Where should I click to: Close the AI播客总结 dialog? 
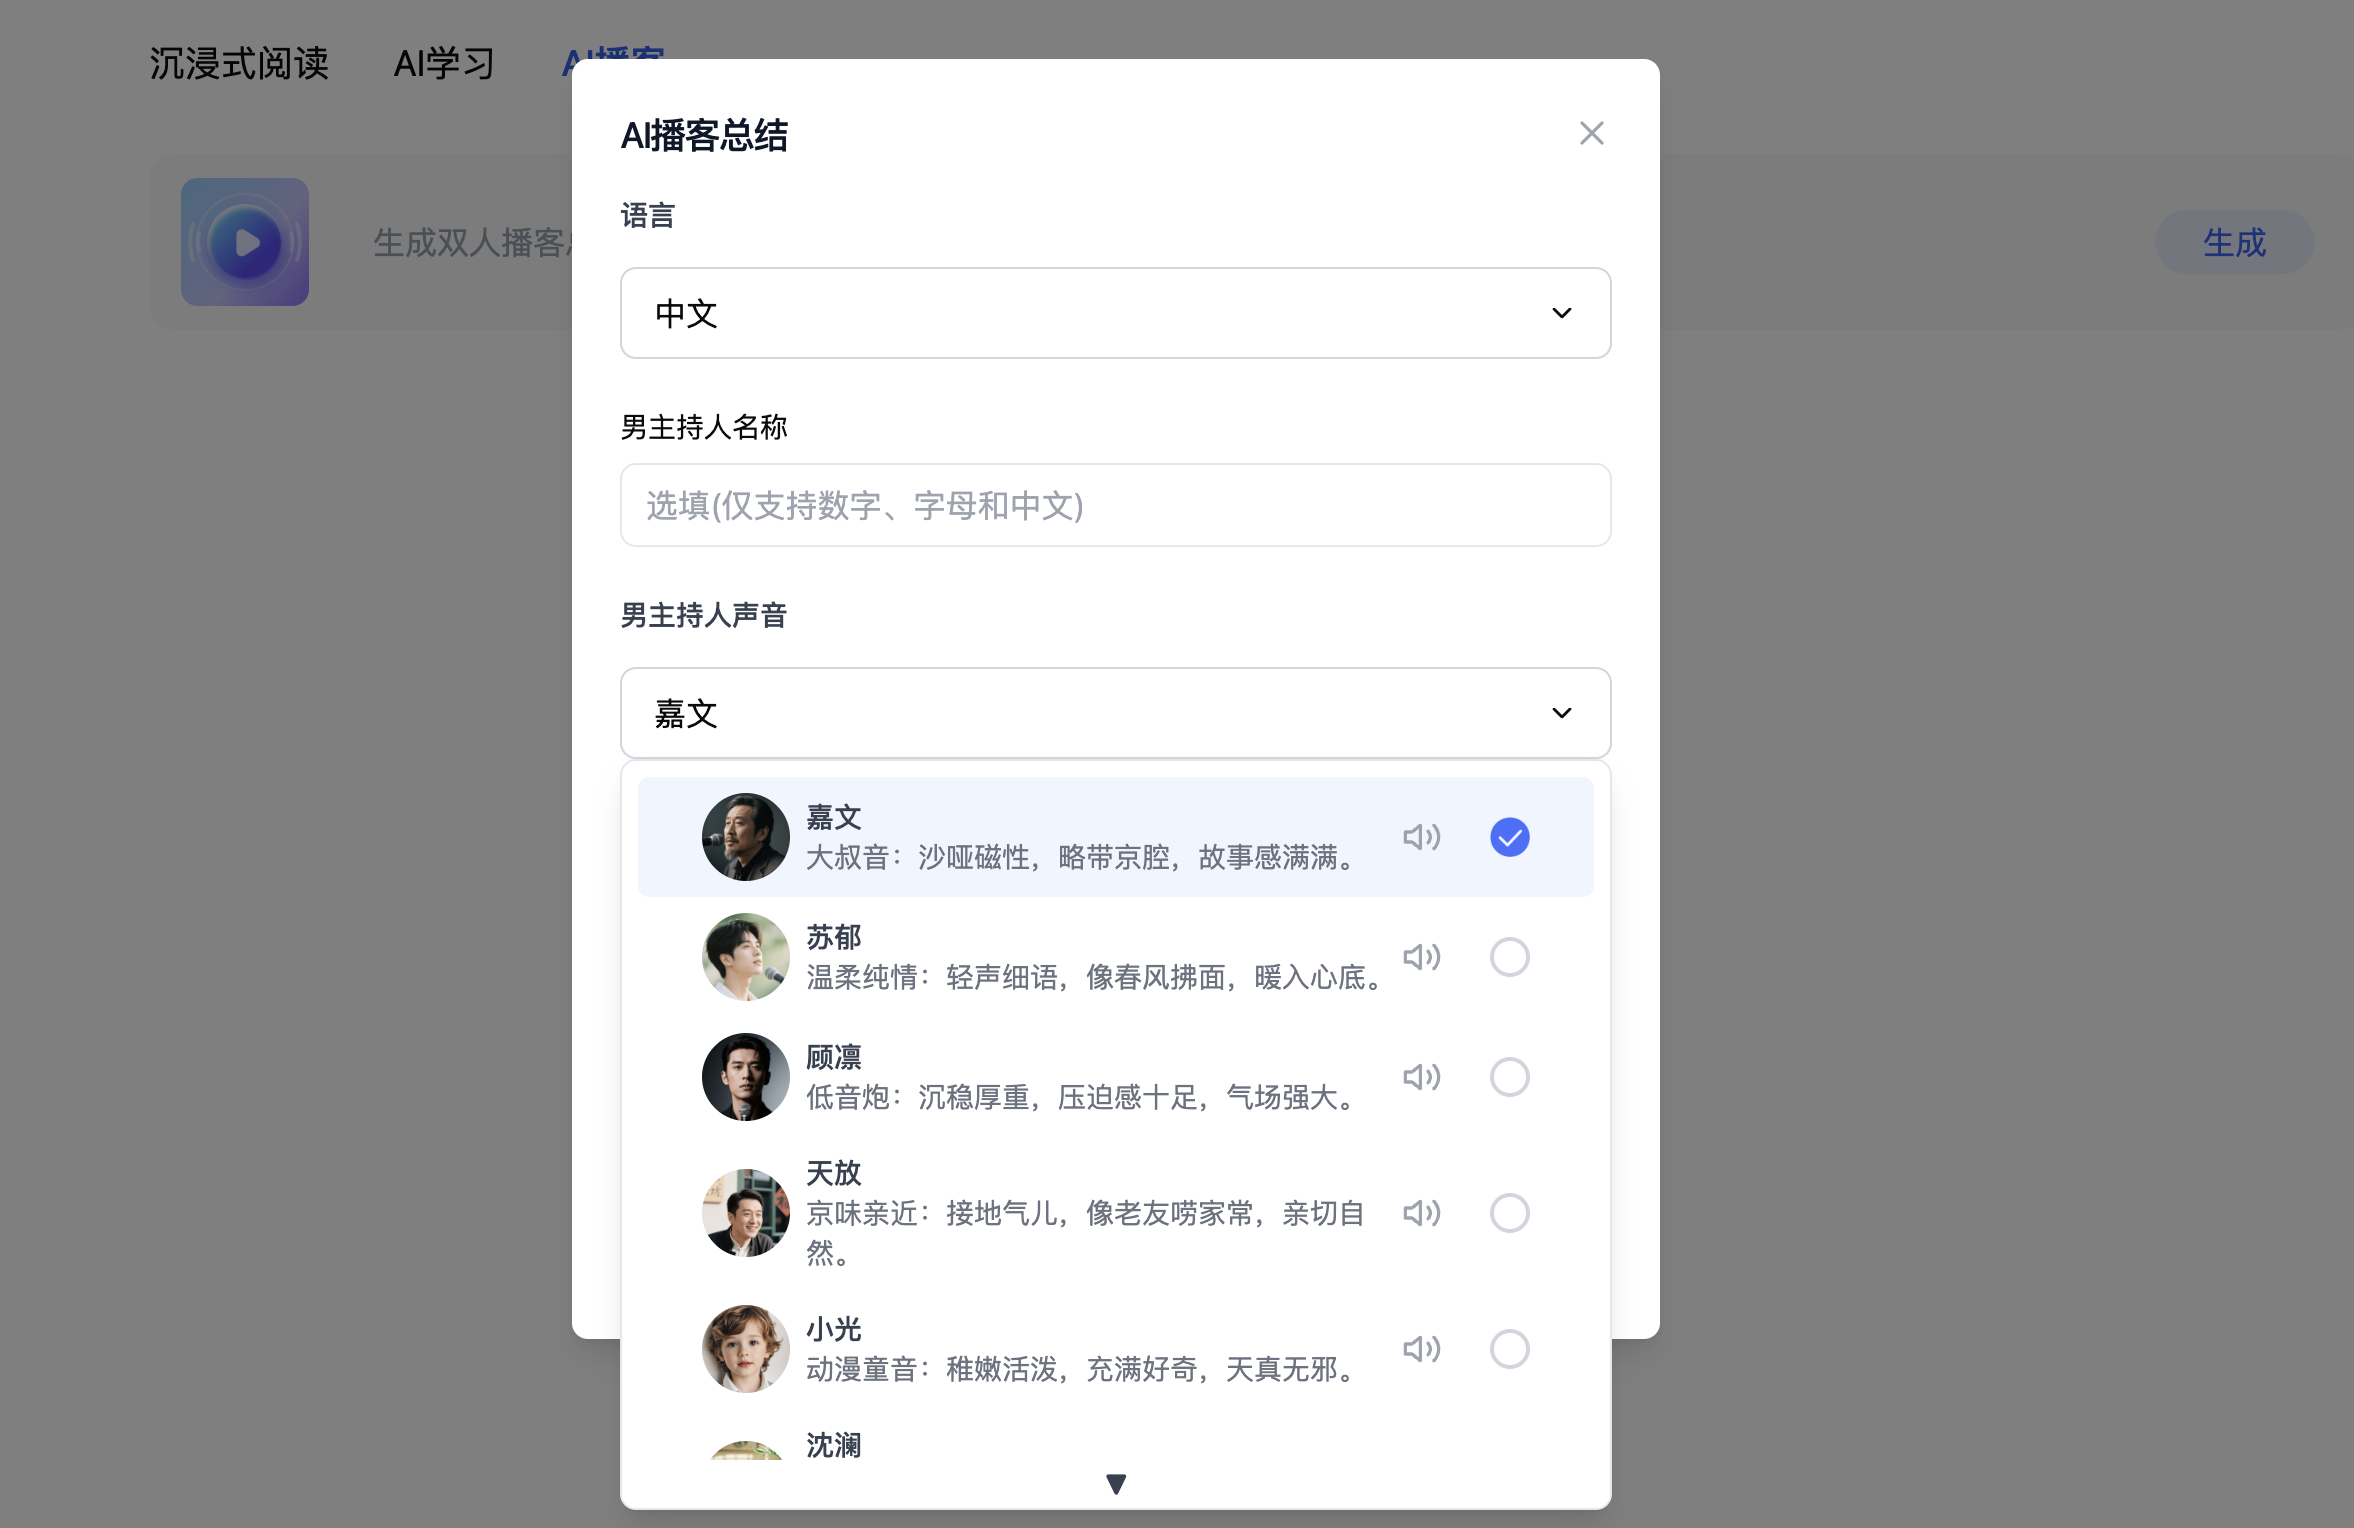pyautogui.click(x=1591, y=133)
